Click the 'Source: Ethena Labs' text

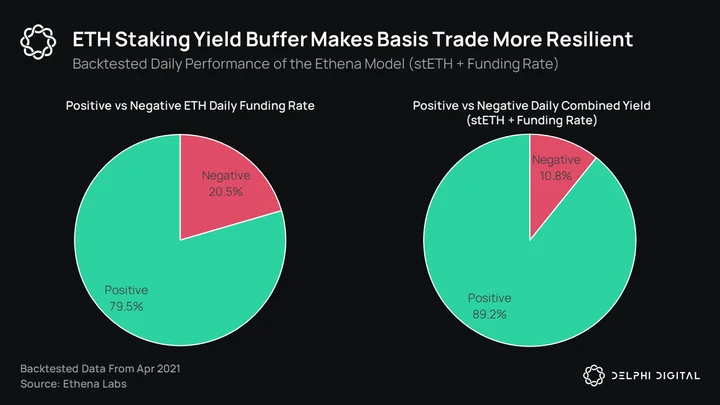click(73, 384)
